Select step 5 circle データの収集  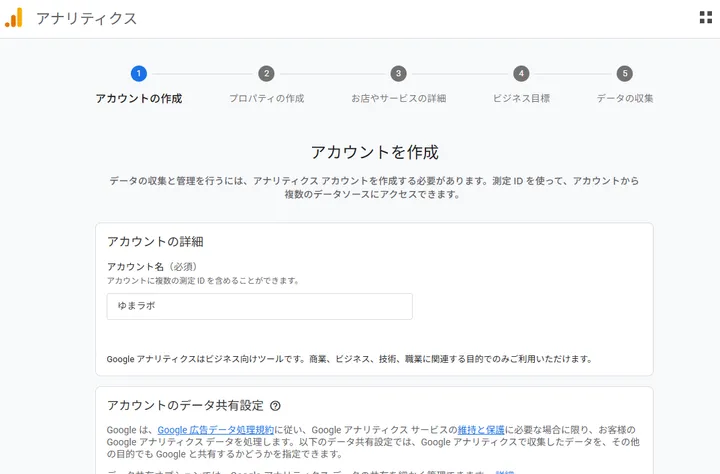(624, 73)
